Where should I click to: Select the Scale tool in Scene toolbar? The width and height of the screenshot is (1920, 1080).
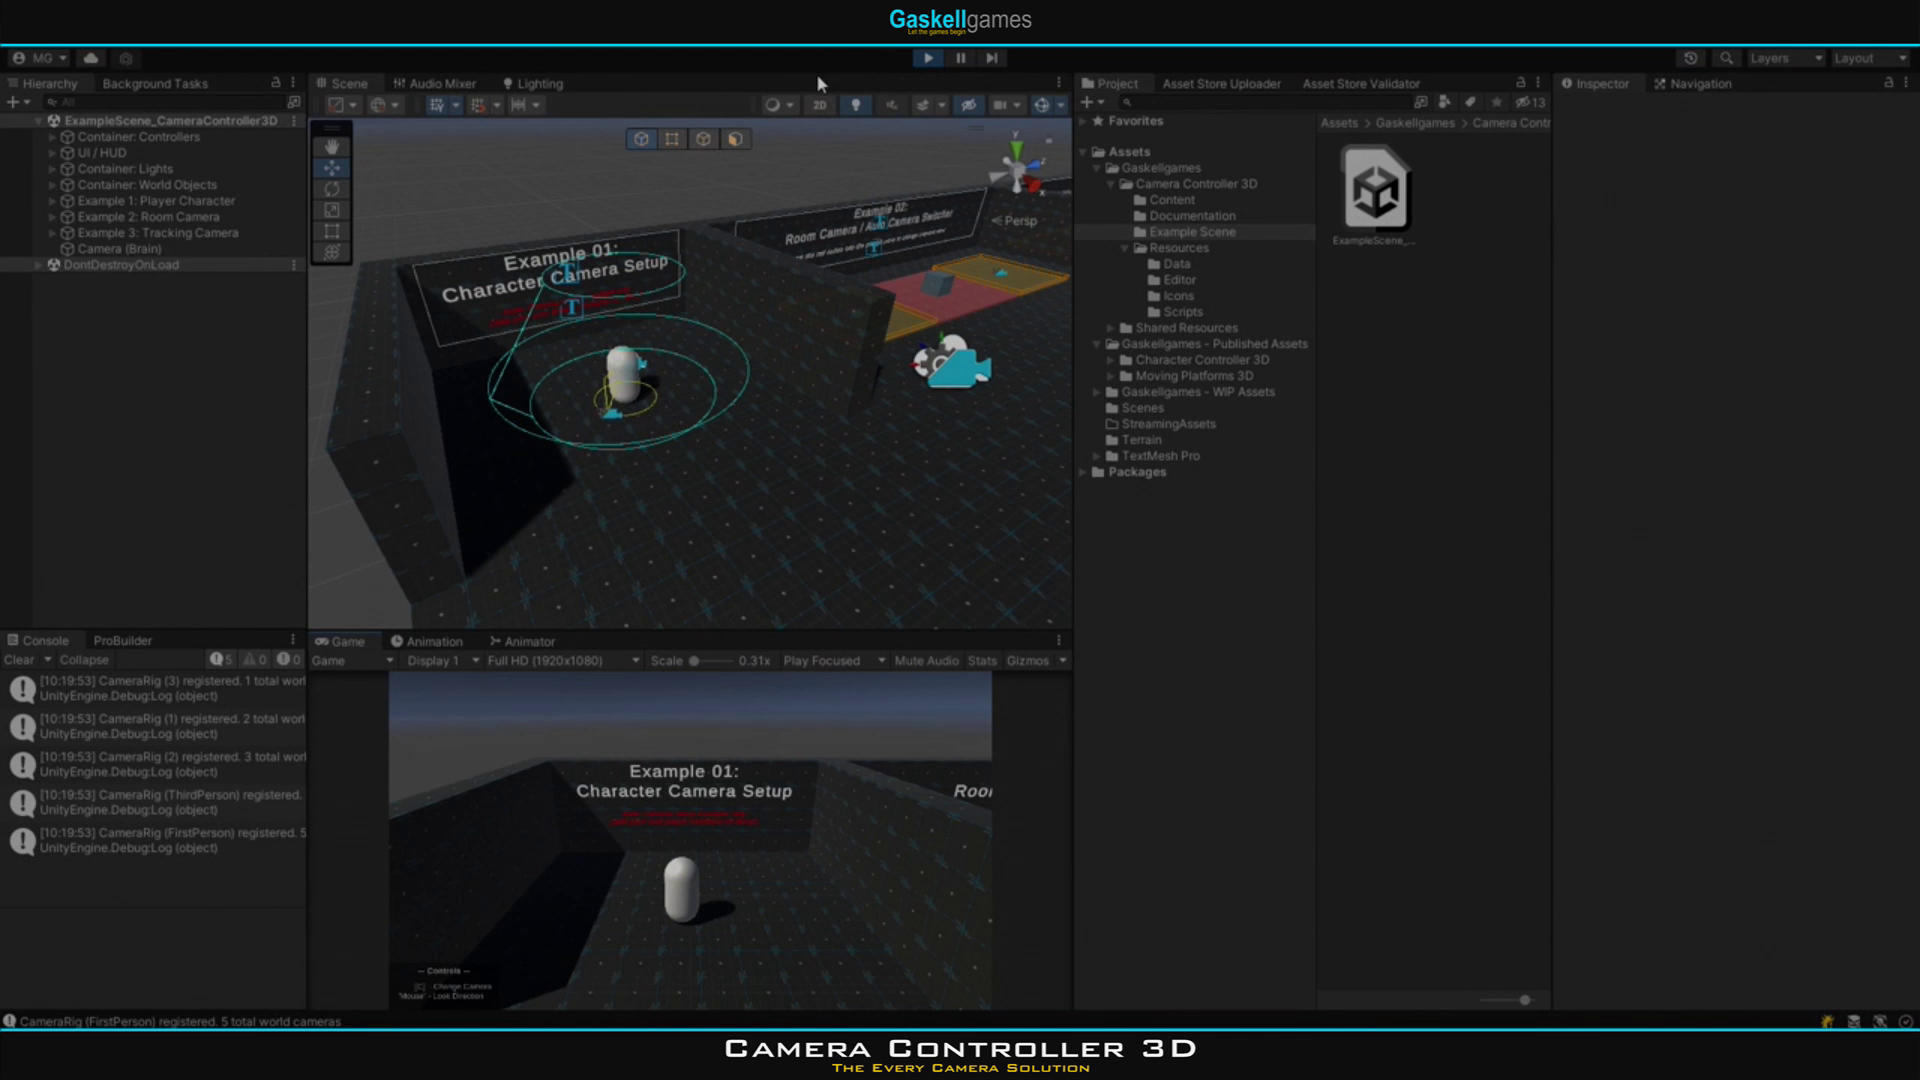point(332,210)
